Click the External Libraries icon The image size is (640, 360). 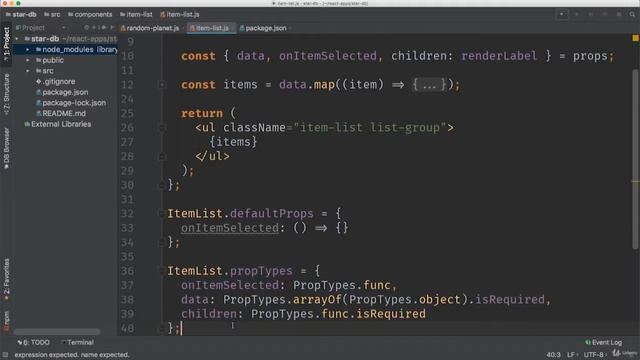27,124
